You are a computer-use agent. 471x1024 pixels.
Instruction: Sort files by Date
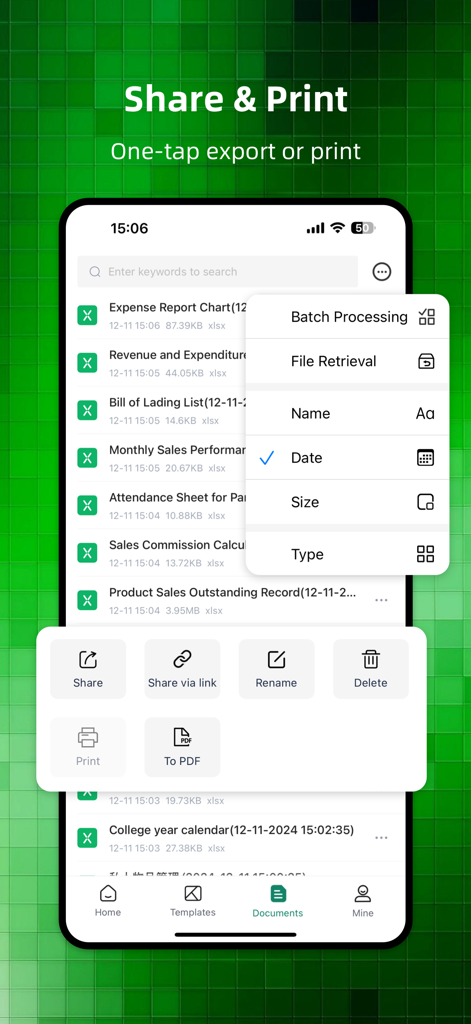click(x=348, y=458)
